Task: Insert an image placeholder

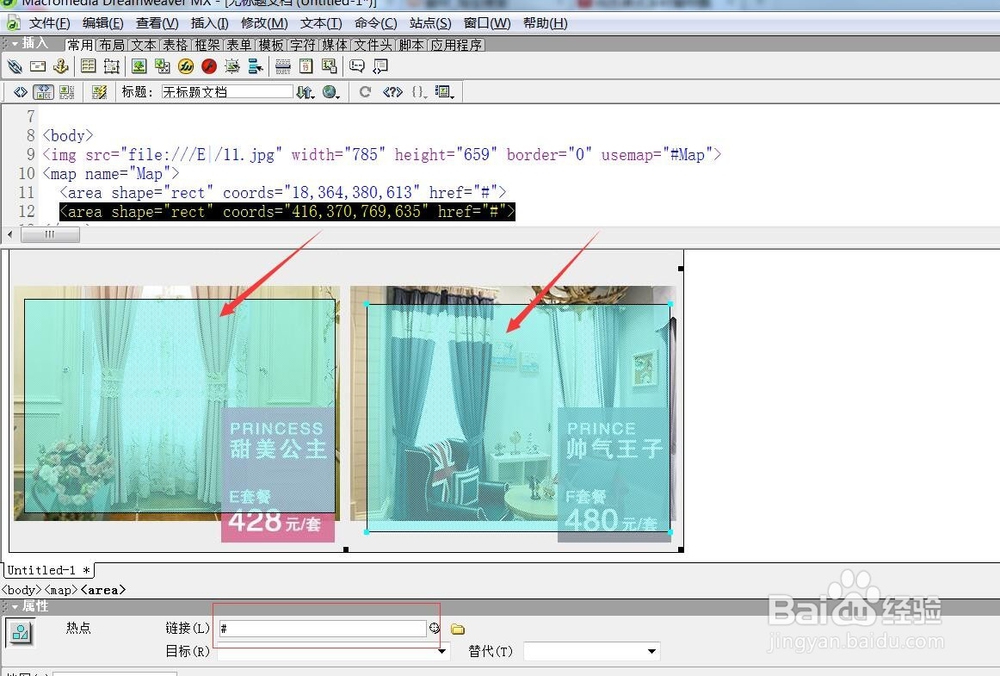Action: click(163, 66)
